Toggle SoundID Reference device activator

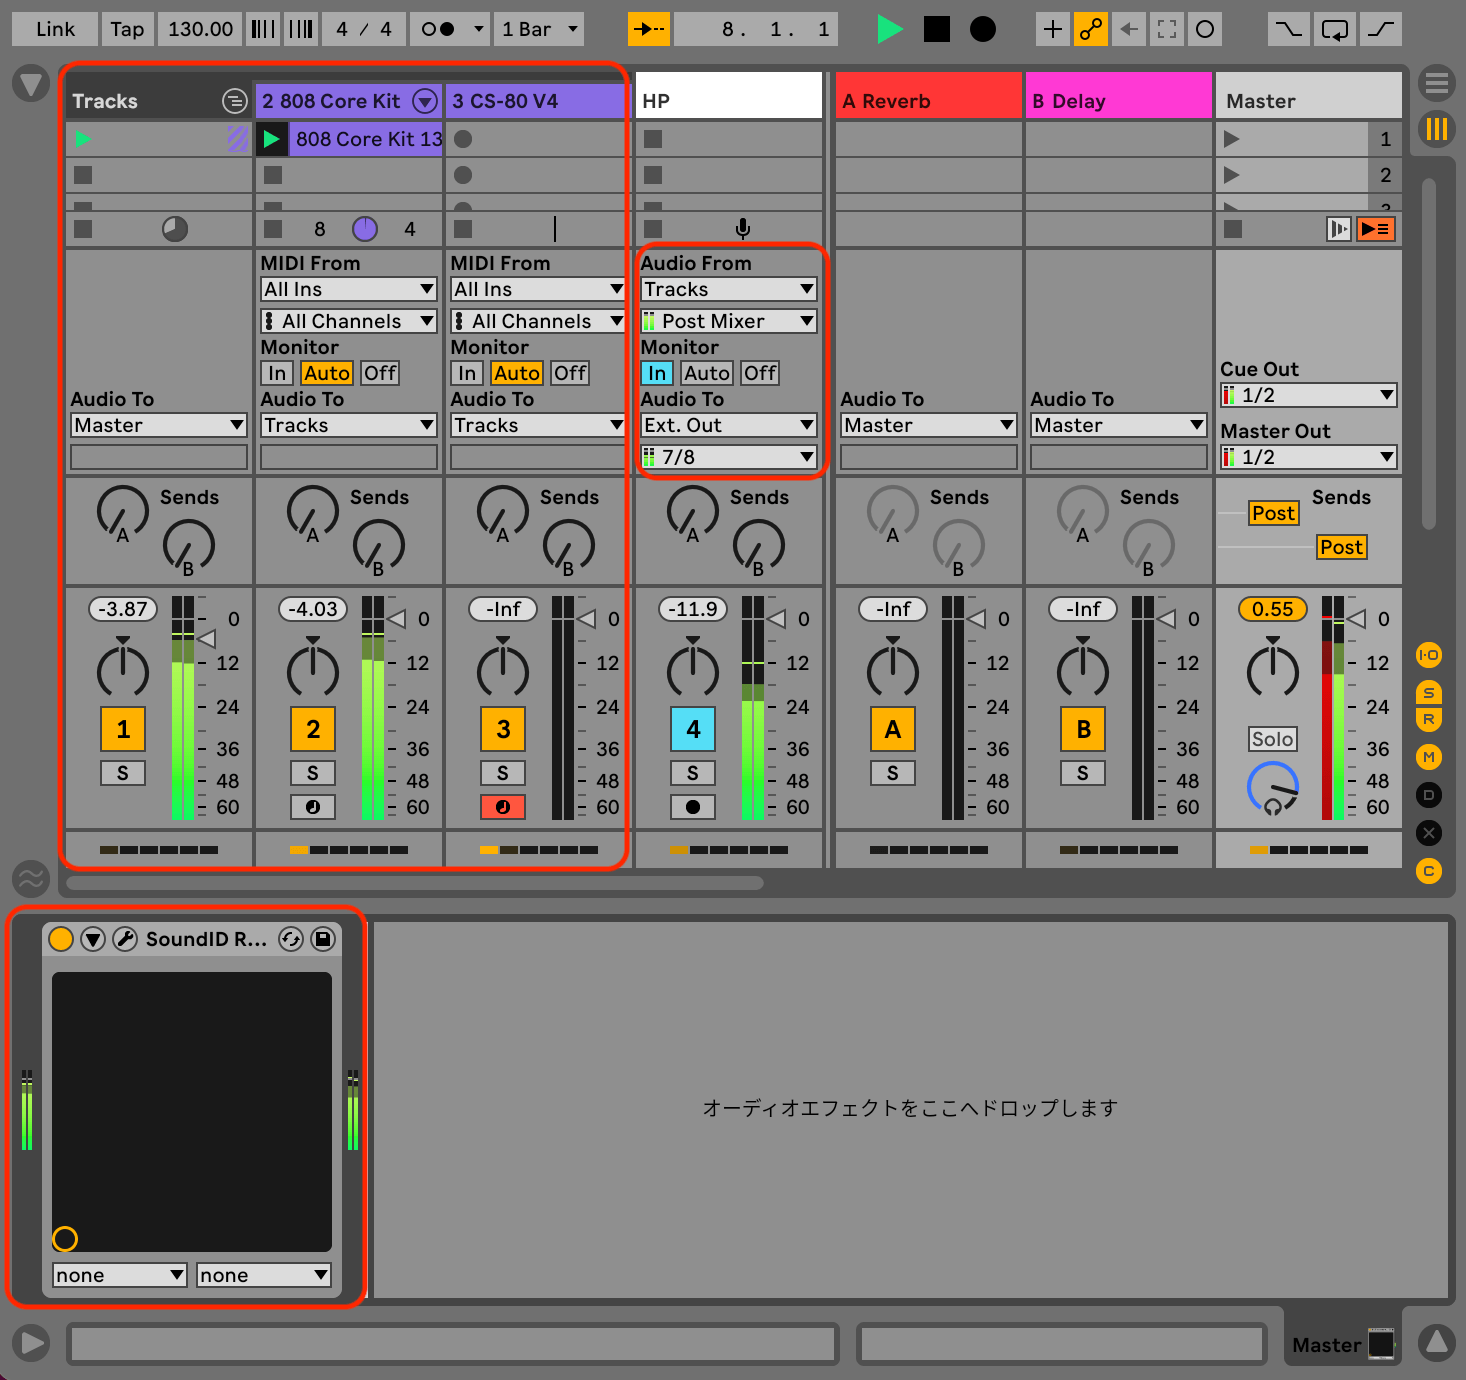click(x=61, y=939)
